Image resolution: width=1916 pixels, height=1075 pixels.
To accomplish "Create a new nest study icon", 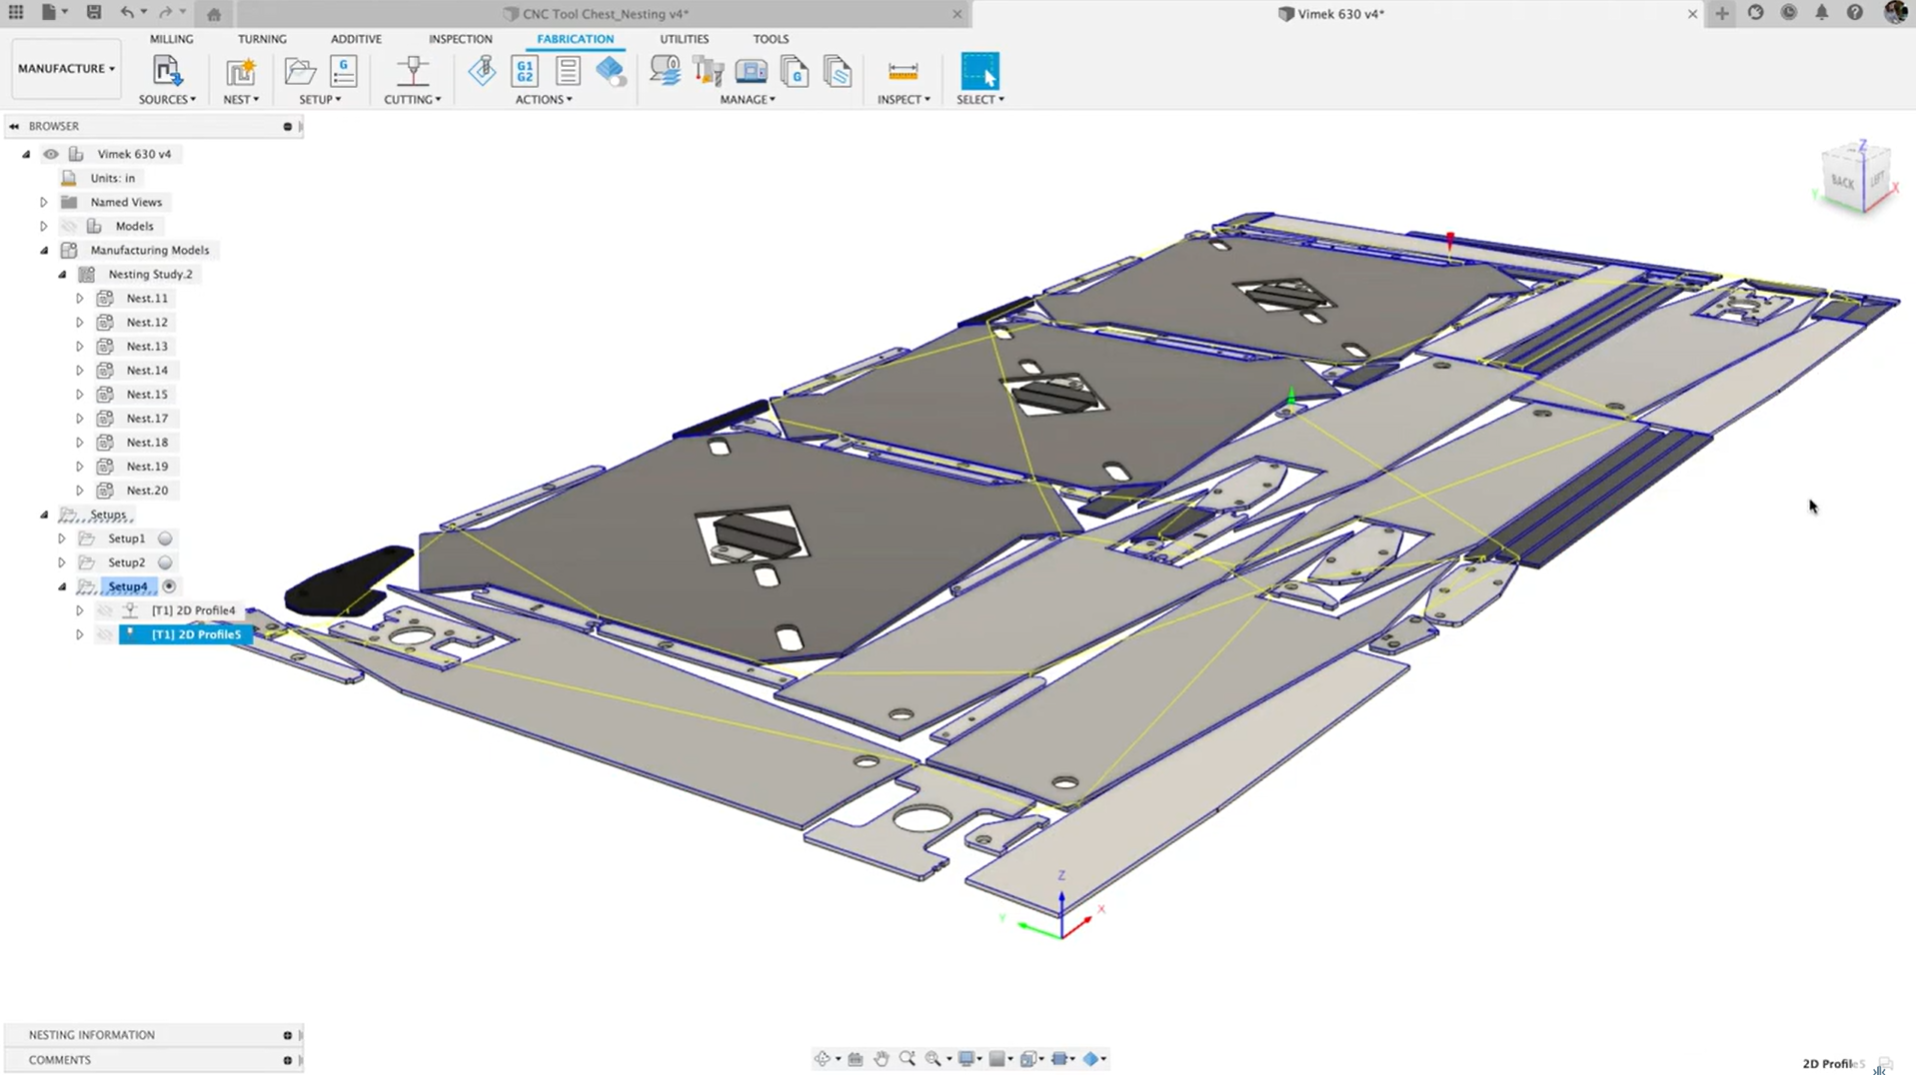I will pyautogui.click(x=240, y=71).
